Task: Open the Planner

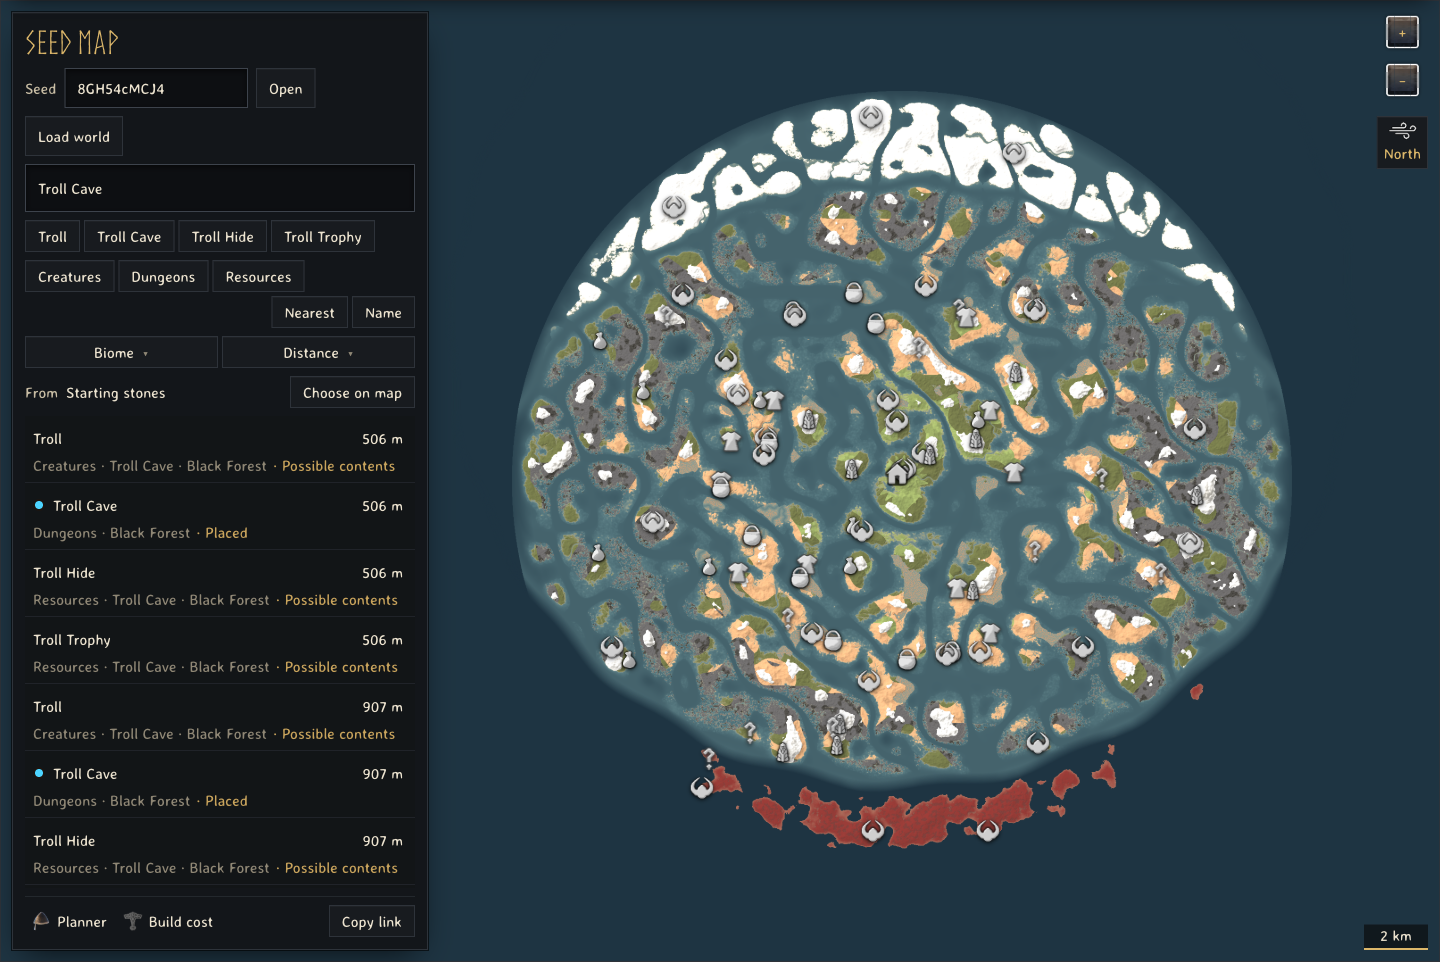Action: click(70, 922)
